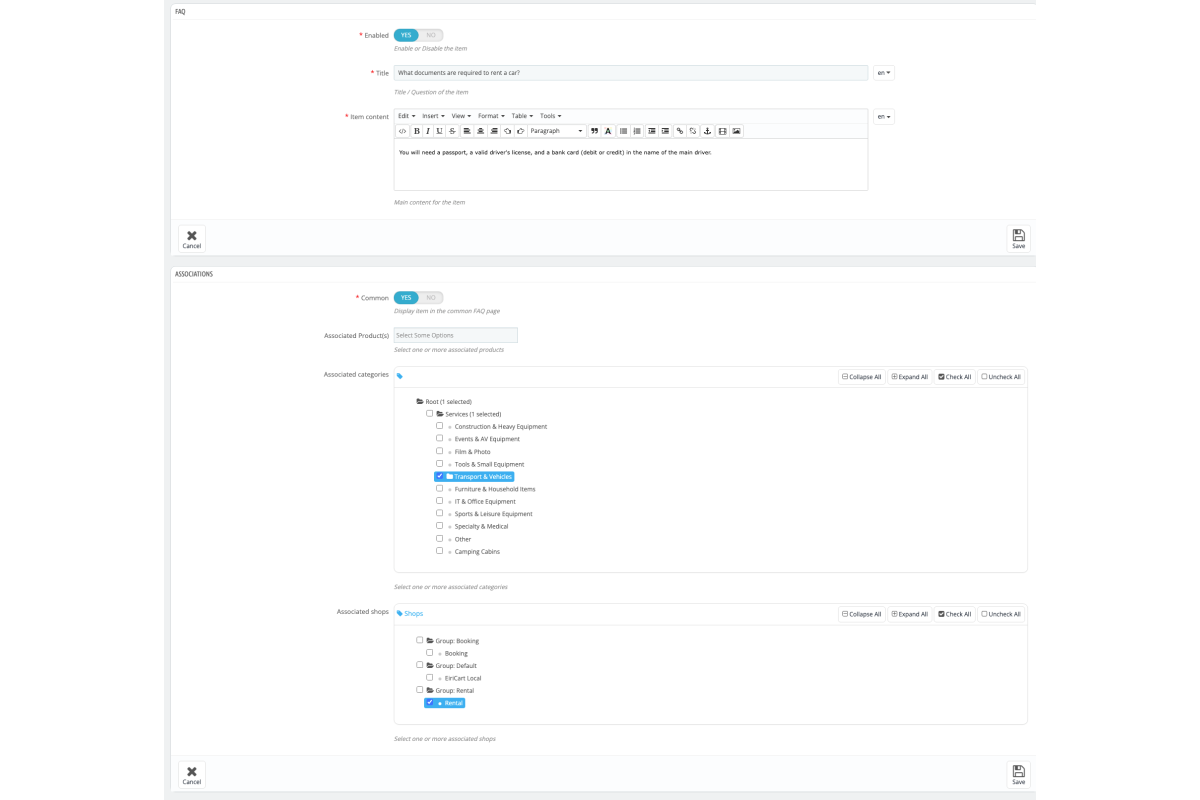
Task: Insert a blockquote in item content
Action: 594,131
